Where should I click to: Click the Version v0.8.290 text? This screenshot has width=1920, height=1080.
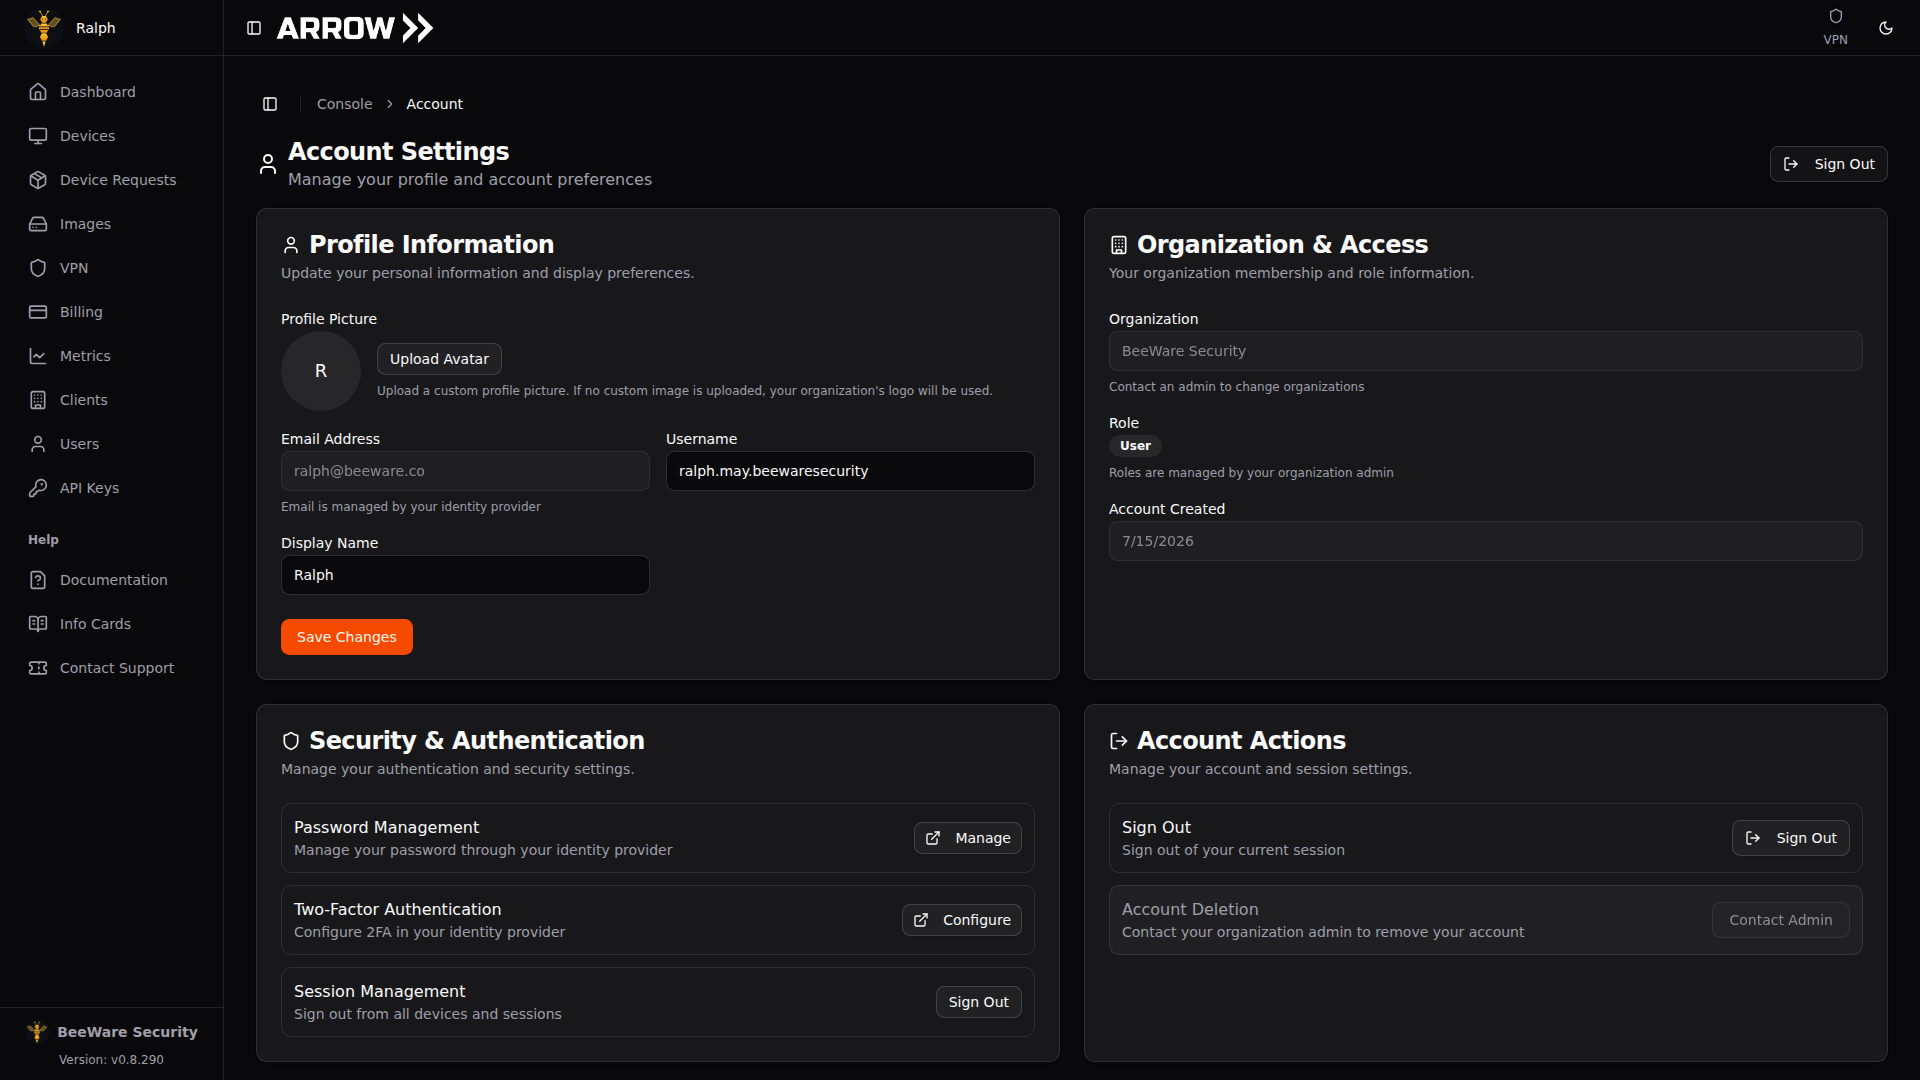pyautogui.click(x=111, y=1060)
